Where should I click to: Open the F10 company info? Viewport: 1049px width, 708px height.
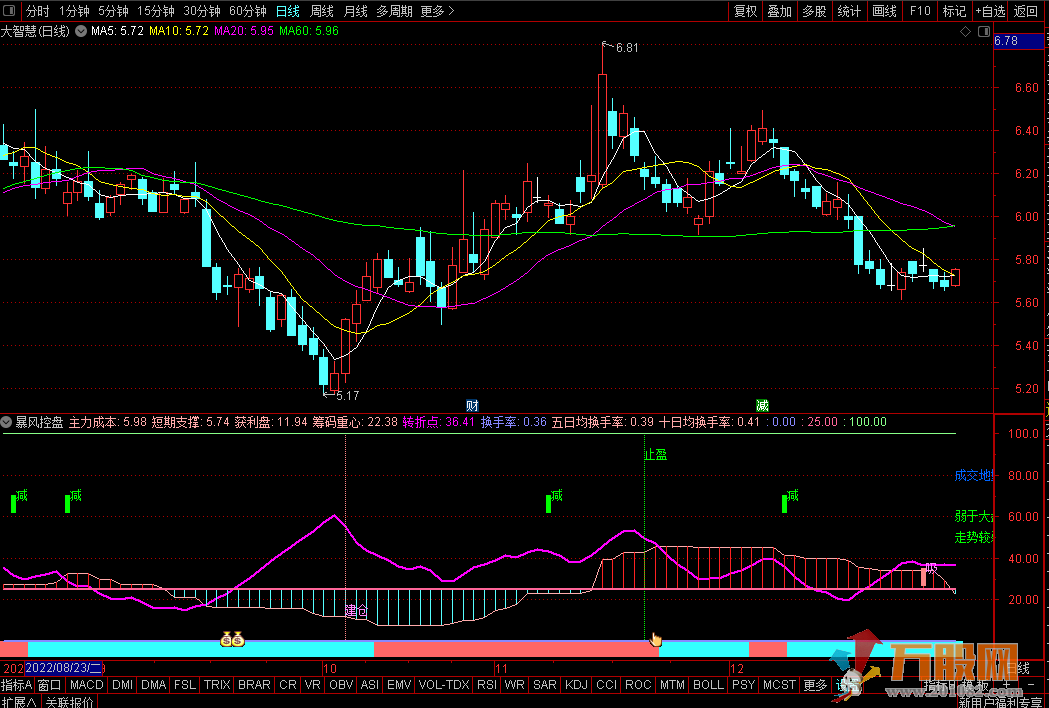tap(920, 11)
